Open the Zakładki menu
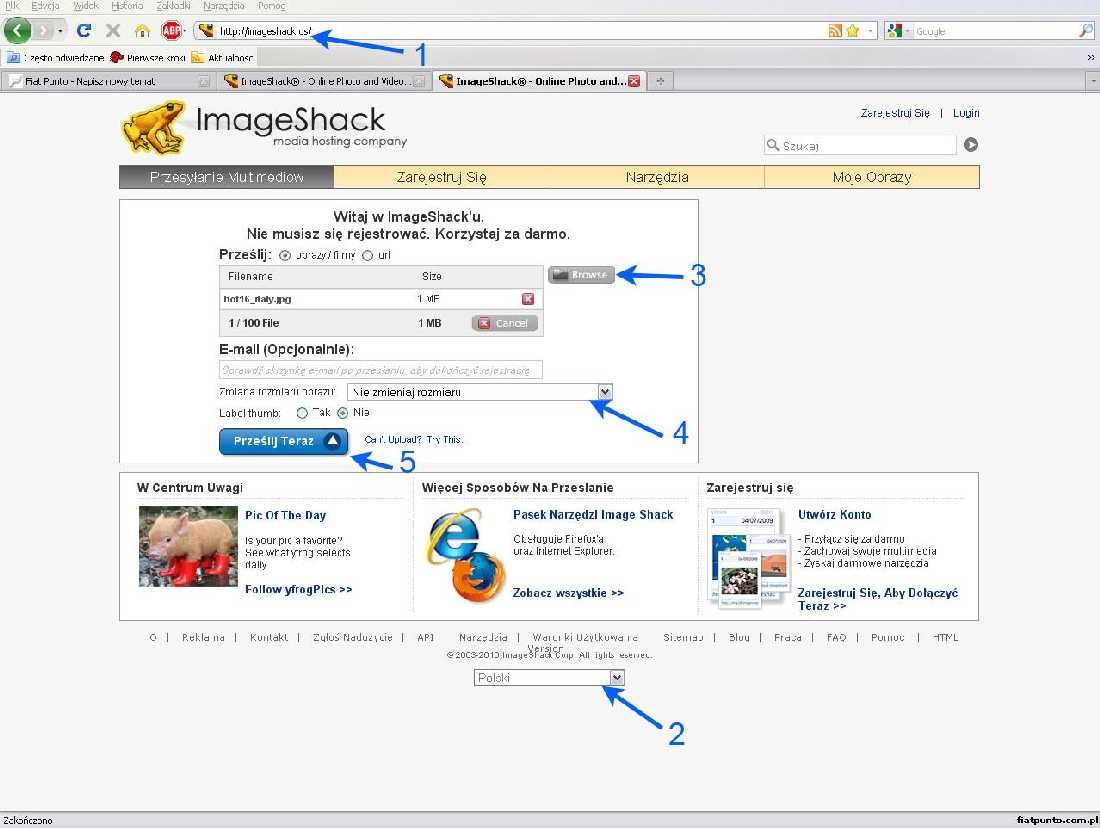 [x=173, y=6]
